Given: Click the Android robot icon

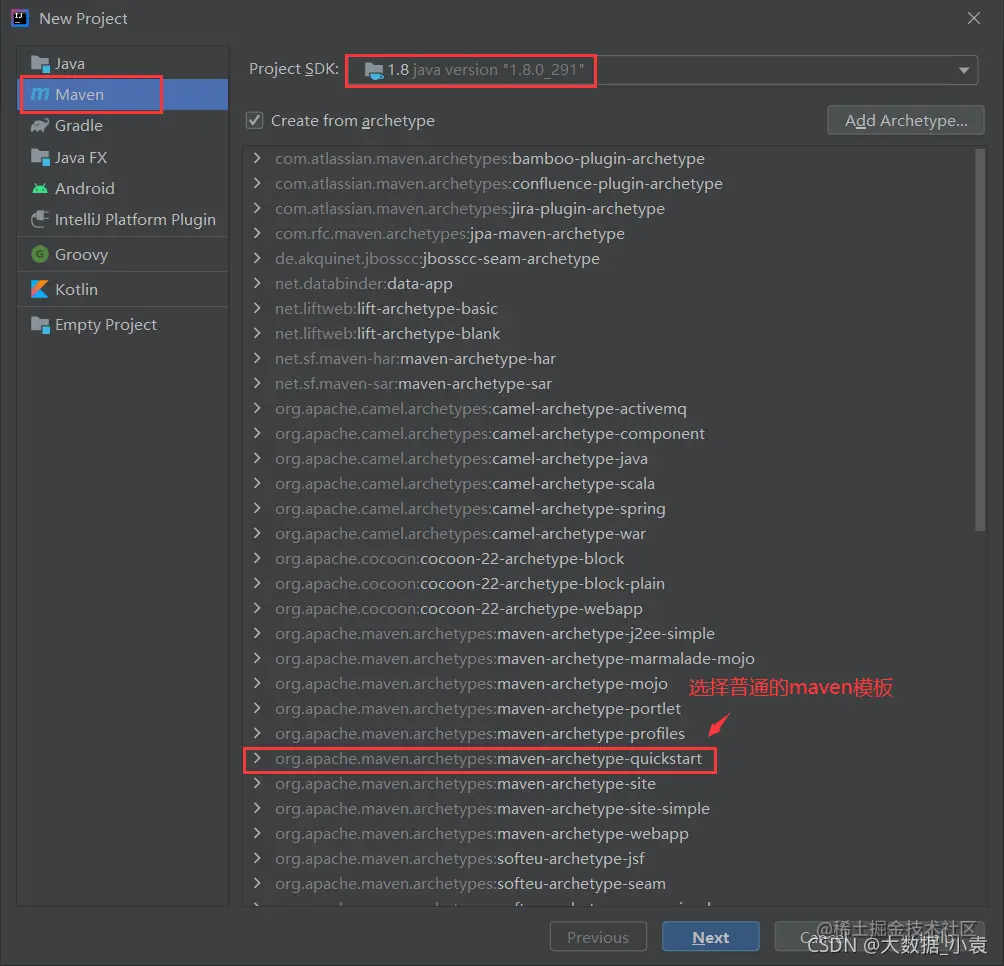Looking at the screenshot, I should pos(40,188).
